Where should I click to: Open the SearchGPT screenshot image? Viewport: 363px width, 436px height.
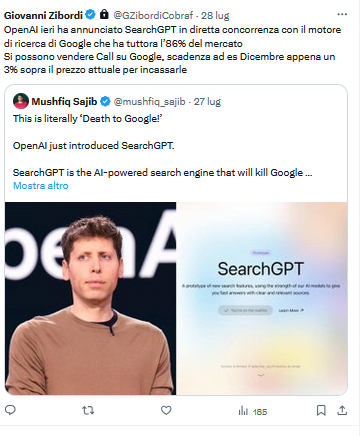tap(262, 298)
